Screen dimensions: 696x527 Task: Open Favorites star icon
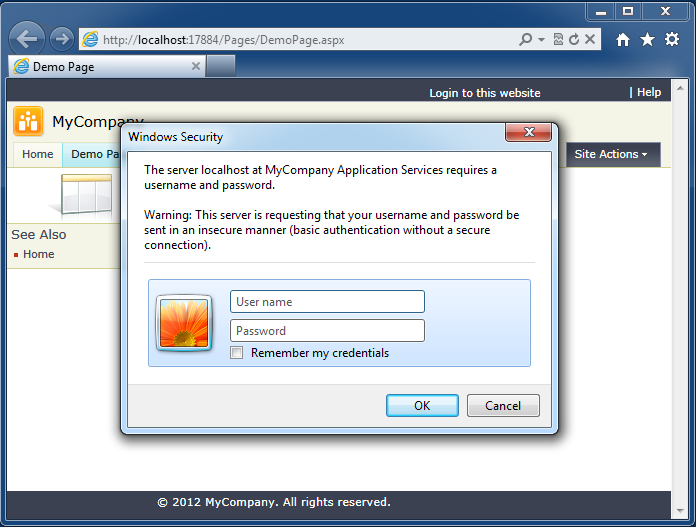647,39
